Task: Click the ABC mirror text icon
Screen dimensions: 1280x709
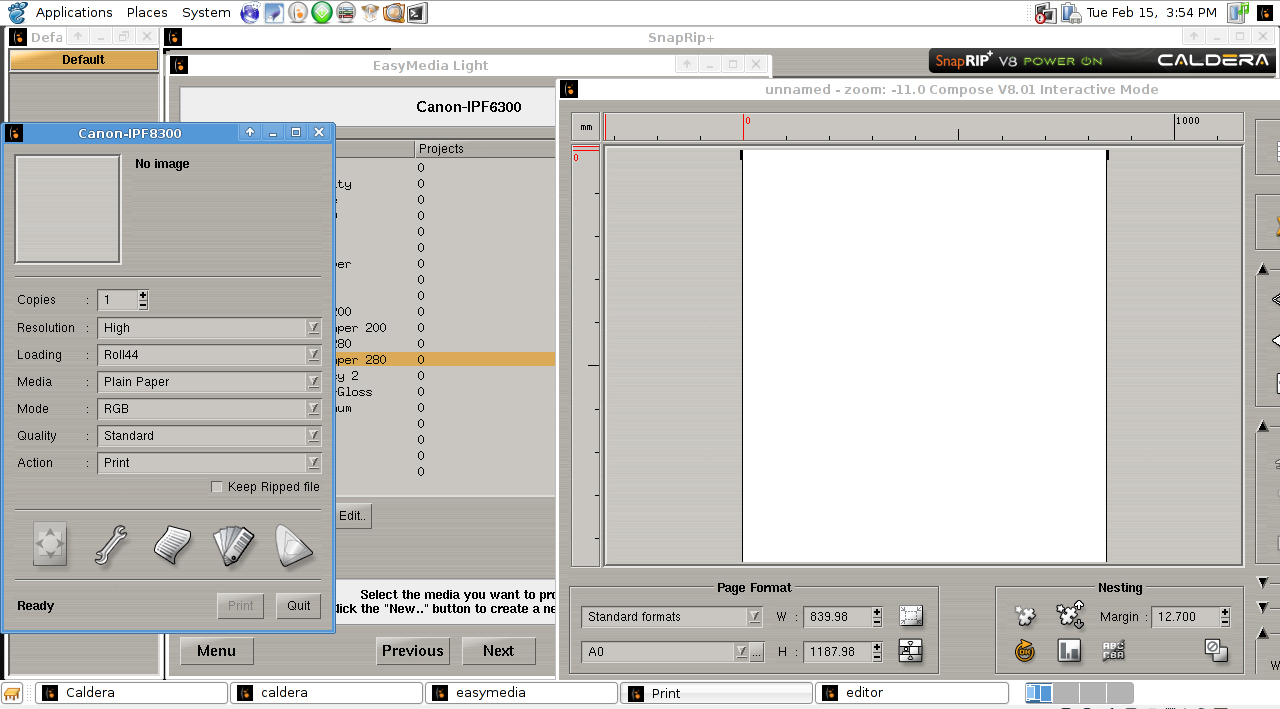Action: coord(1113,651)
